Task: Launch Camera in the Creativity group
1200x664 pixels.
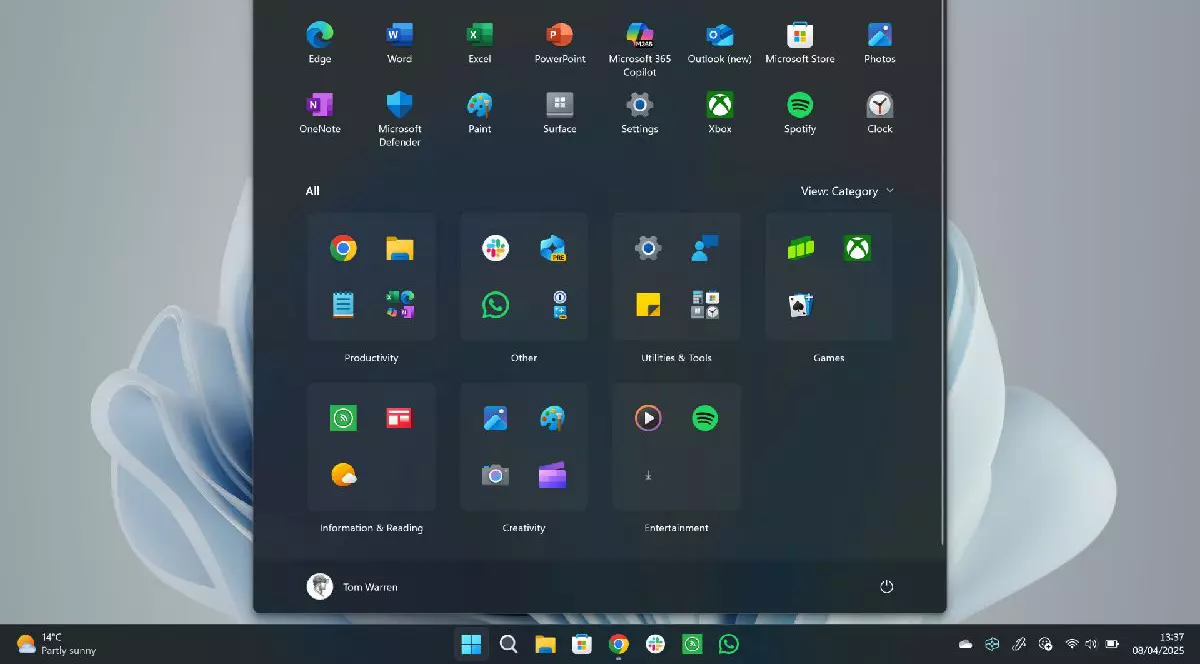Action: (x=496, y=475)
